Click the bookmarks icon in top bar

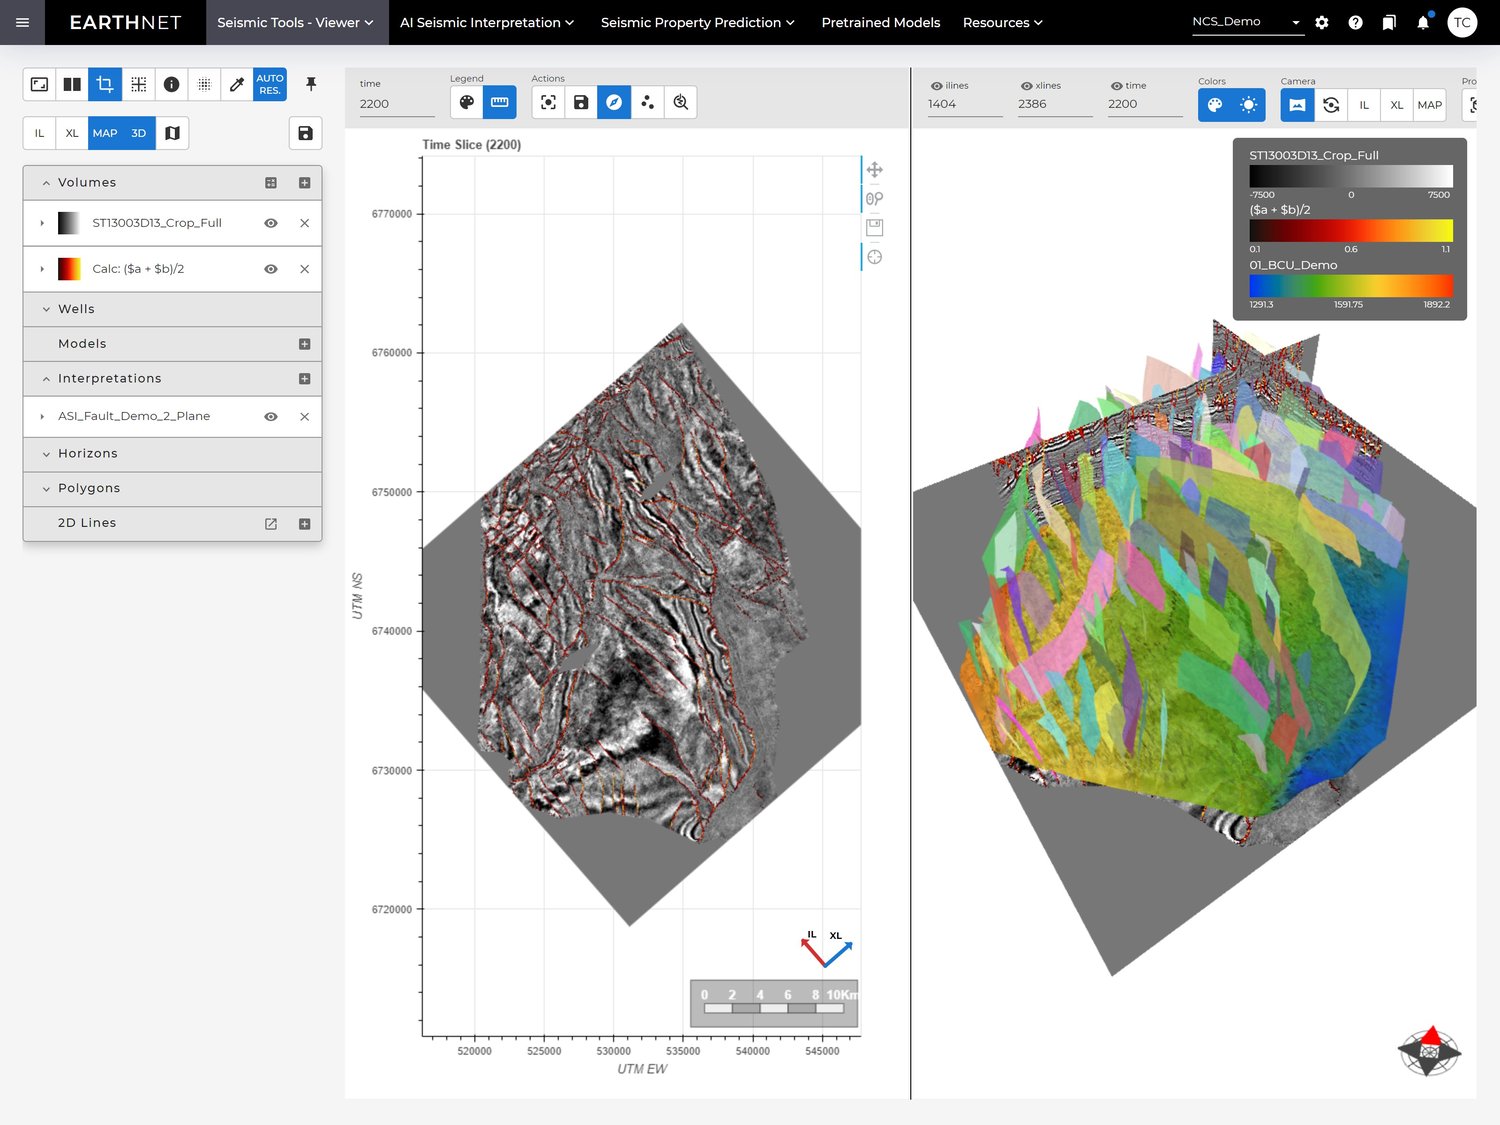click(x=1389, y=22)
